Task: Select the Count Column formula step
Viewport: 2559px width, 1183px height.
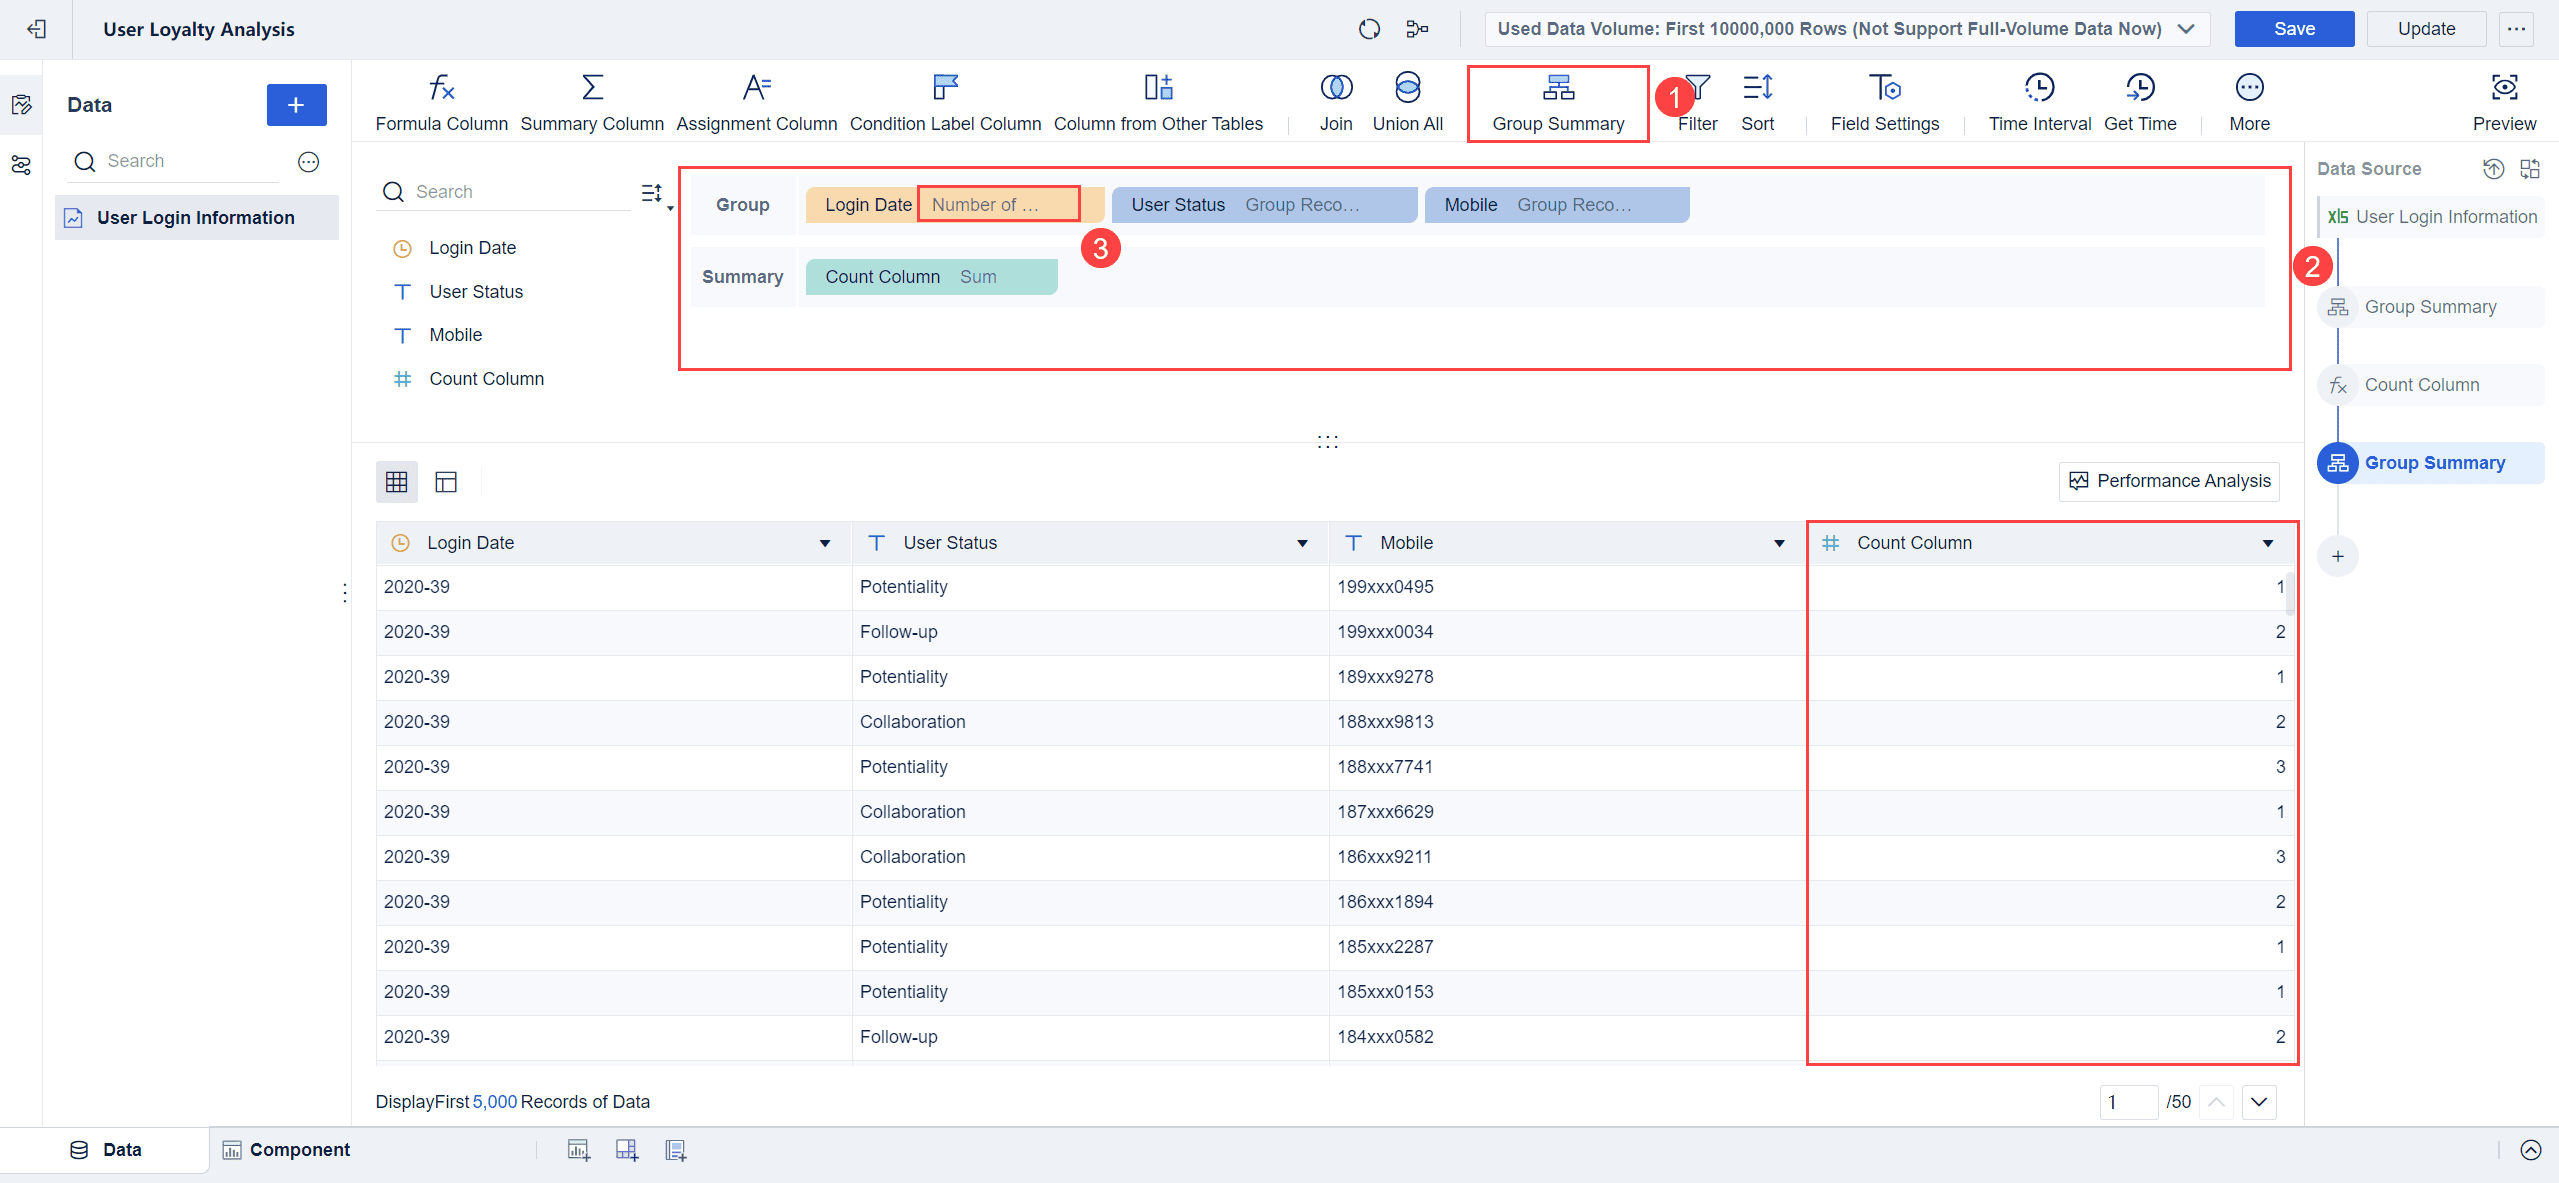Action: [2431, 385]
